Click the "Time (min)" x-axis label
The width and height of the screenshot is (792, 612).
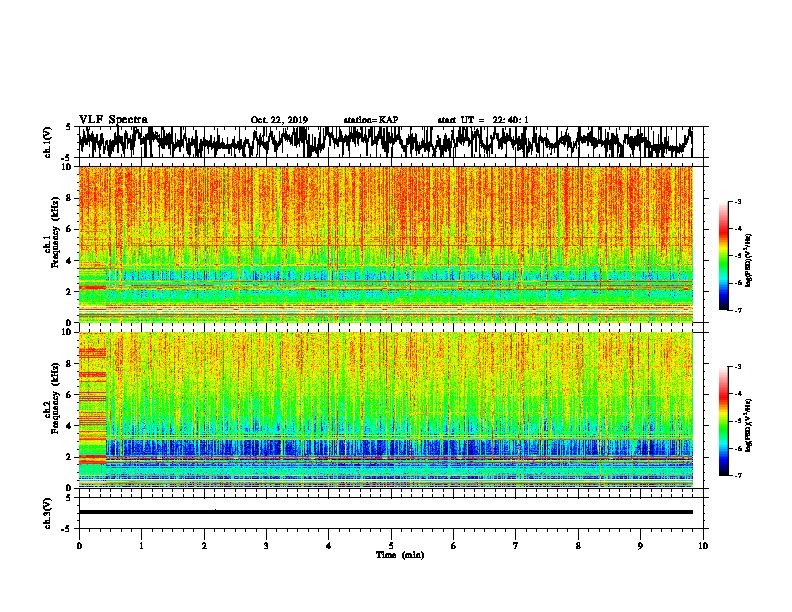click(400, 555)
